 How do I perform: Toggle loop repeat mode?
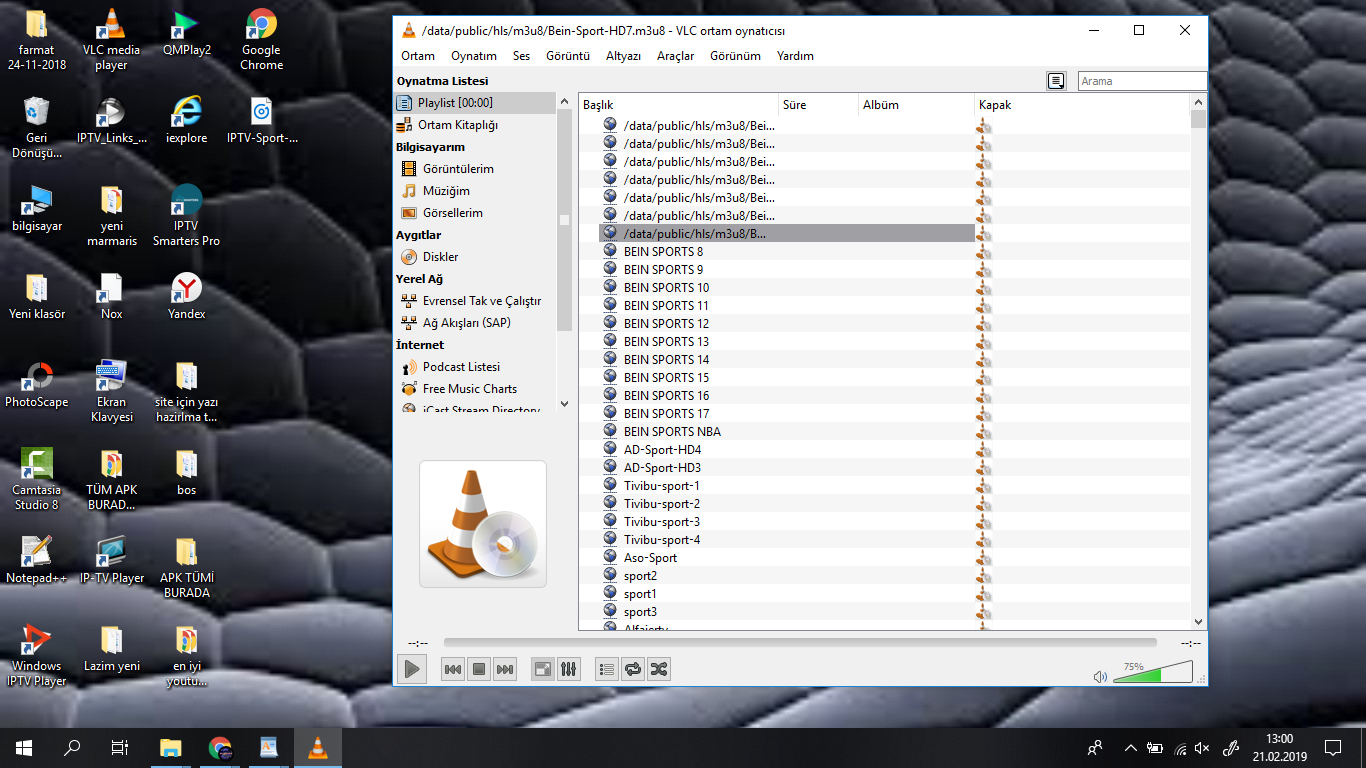click(633, 669)
